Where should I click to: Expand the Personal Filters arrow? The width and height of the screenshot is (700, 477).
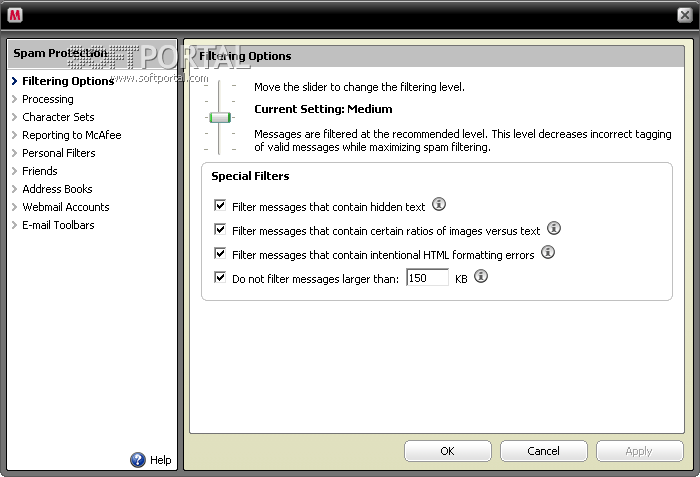point(14,153)
